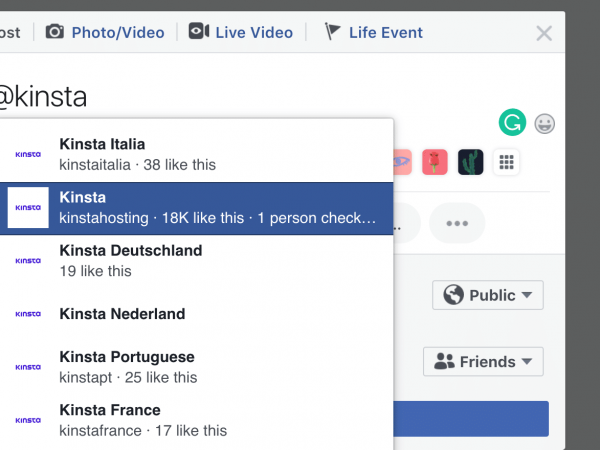Viewport: 600px width, 450px height.
Task: Click the Grammarly icon in the composer
Action: [513, 123]
